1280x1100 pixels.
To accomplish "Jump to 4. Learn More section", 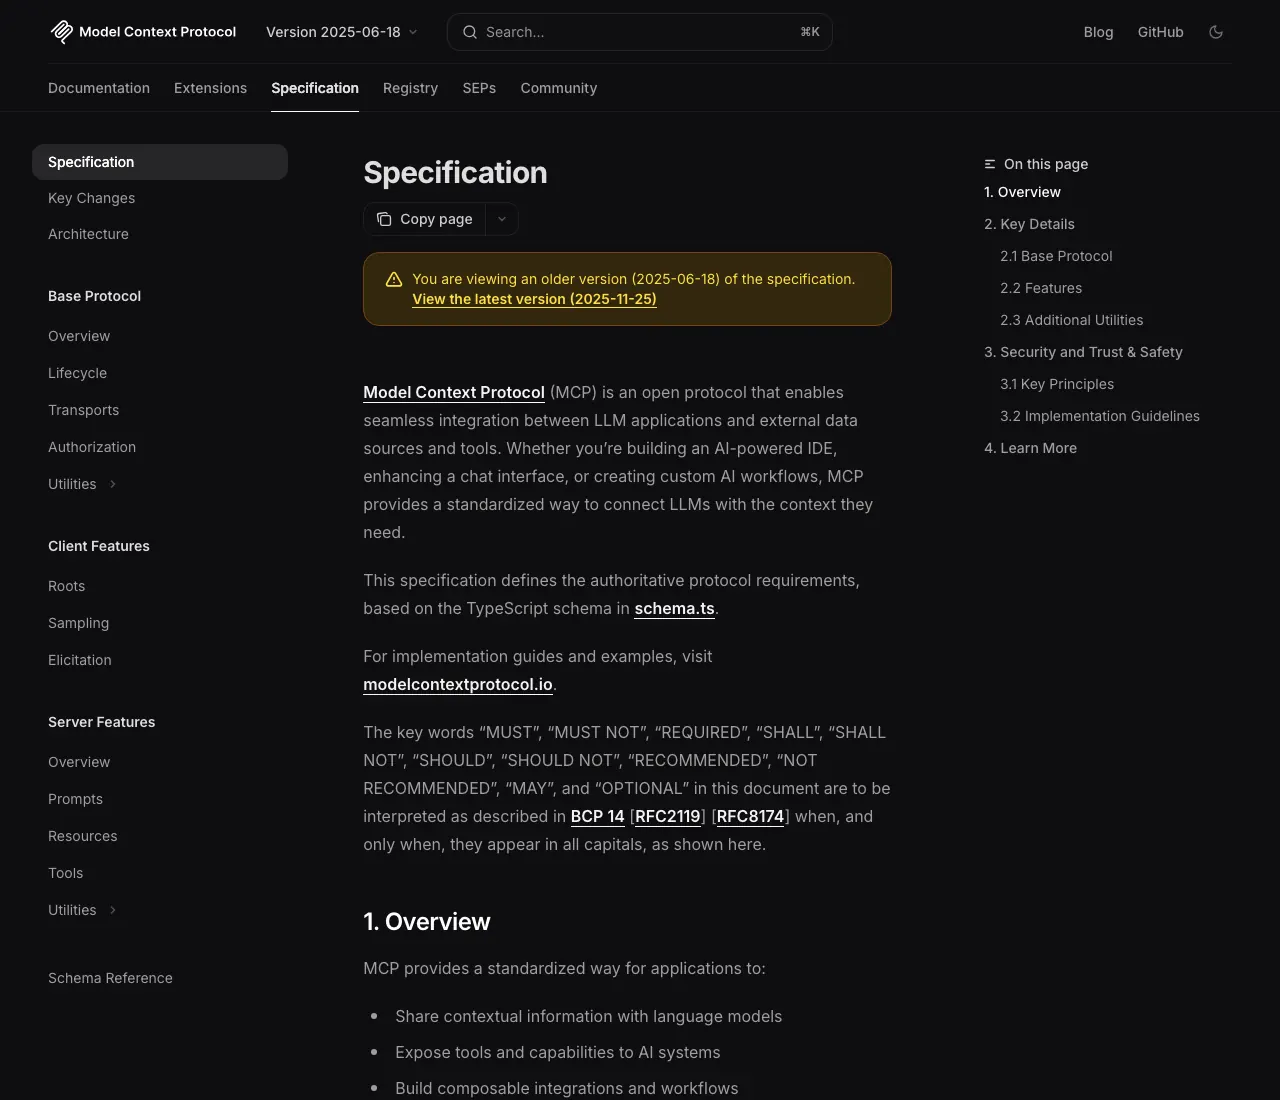I will tap(1030, 448).
